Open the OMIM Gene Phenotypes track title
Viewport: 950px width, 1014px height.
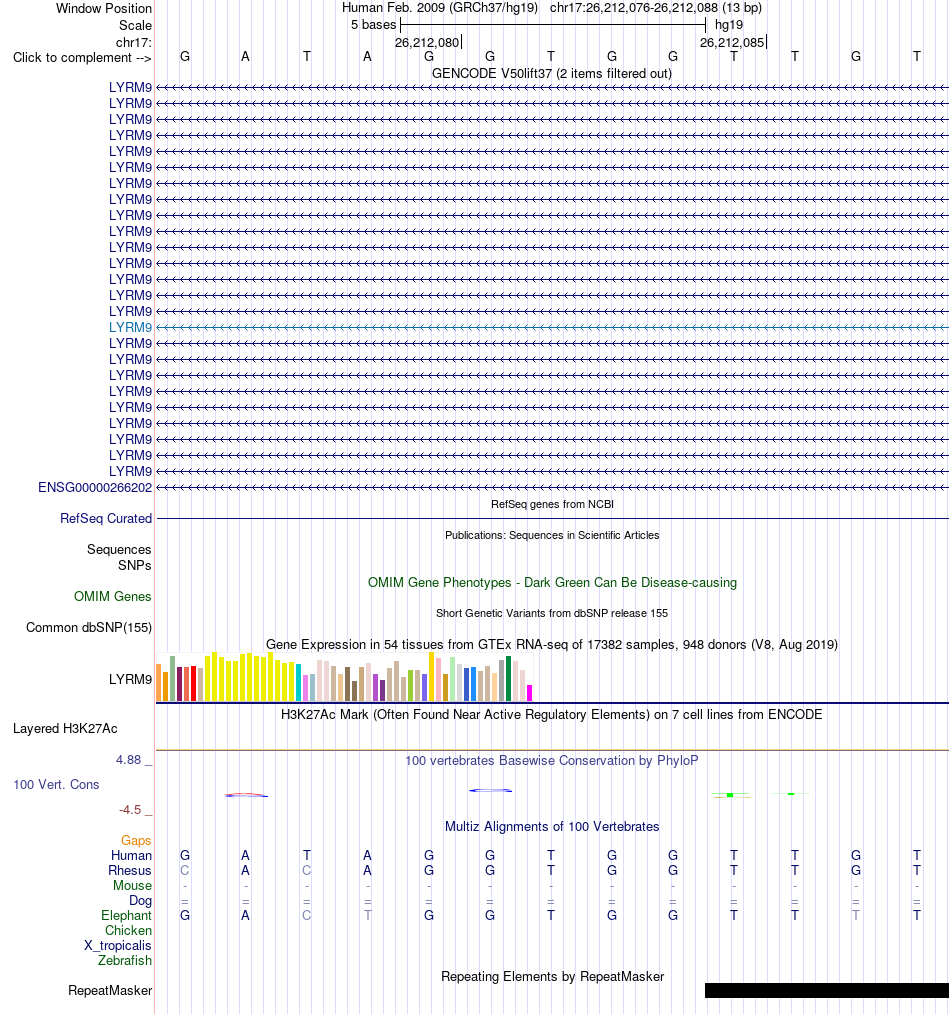552,582
